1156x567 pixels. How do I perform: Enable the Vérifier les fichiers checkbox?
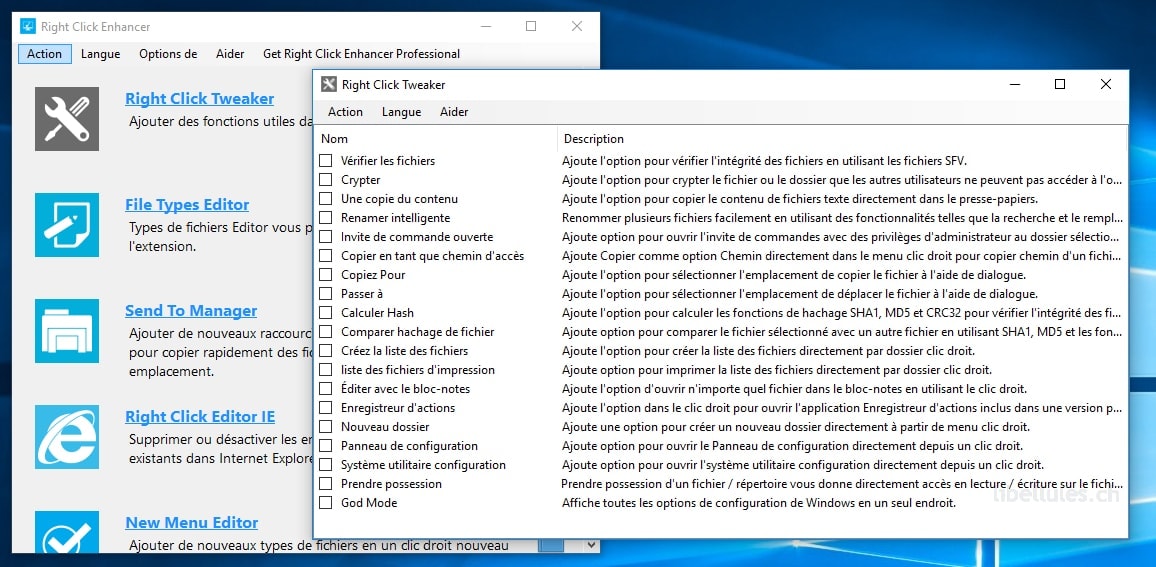325,160
